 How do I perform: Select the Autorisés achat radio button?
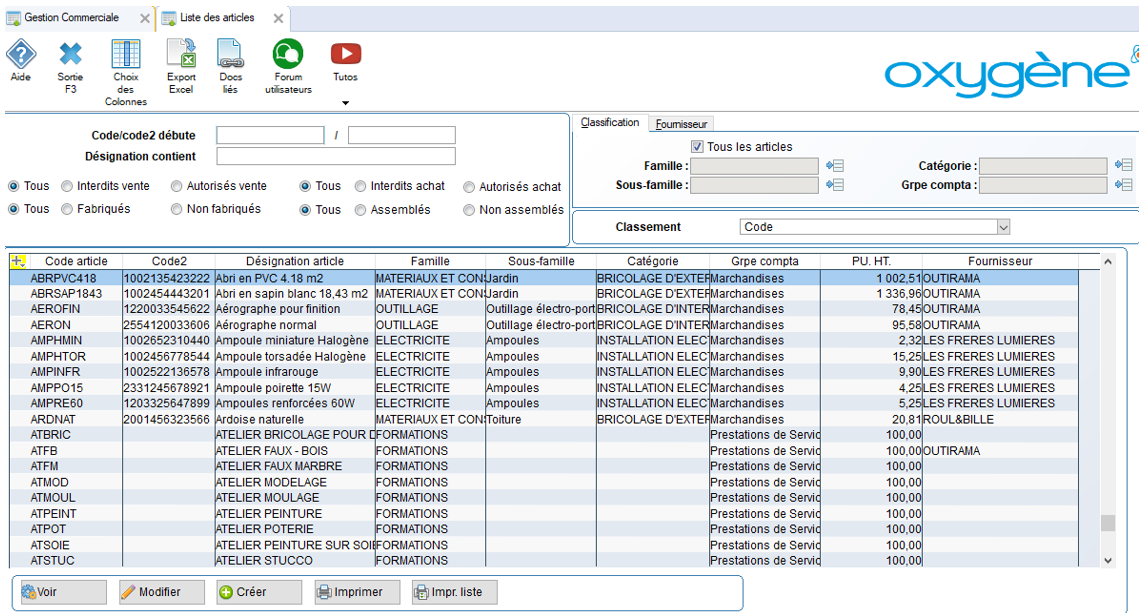pos(469,187)
